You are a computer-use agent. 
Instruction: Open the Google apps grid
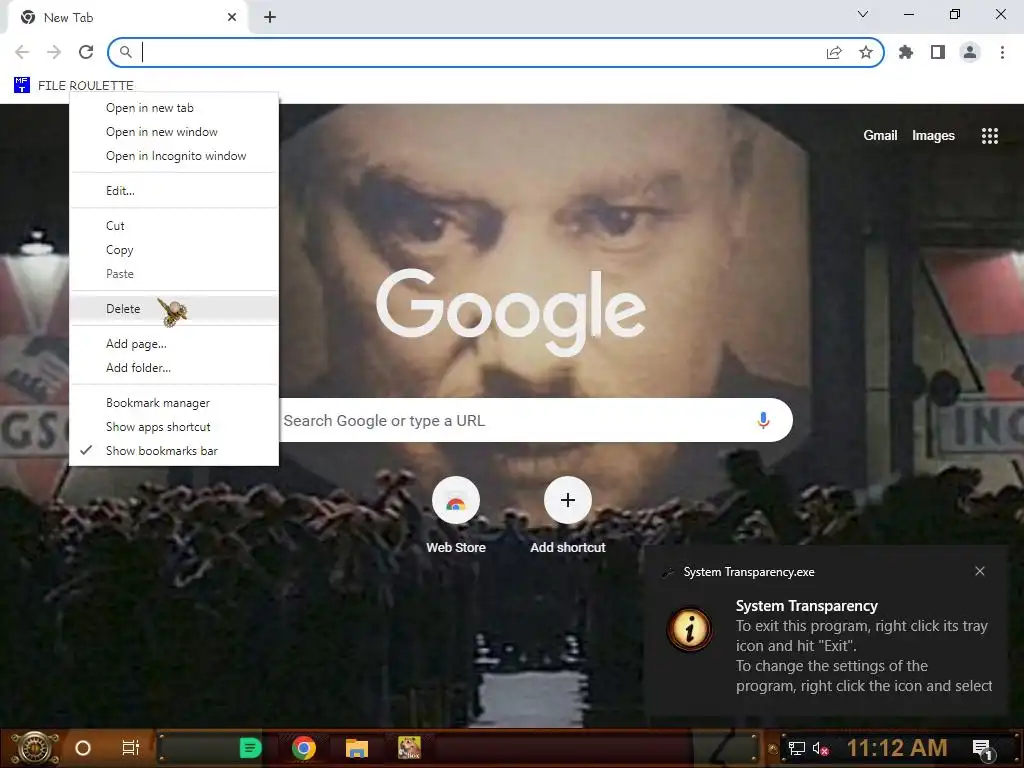click(990, 136)
